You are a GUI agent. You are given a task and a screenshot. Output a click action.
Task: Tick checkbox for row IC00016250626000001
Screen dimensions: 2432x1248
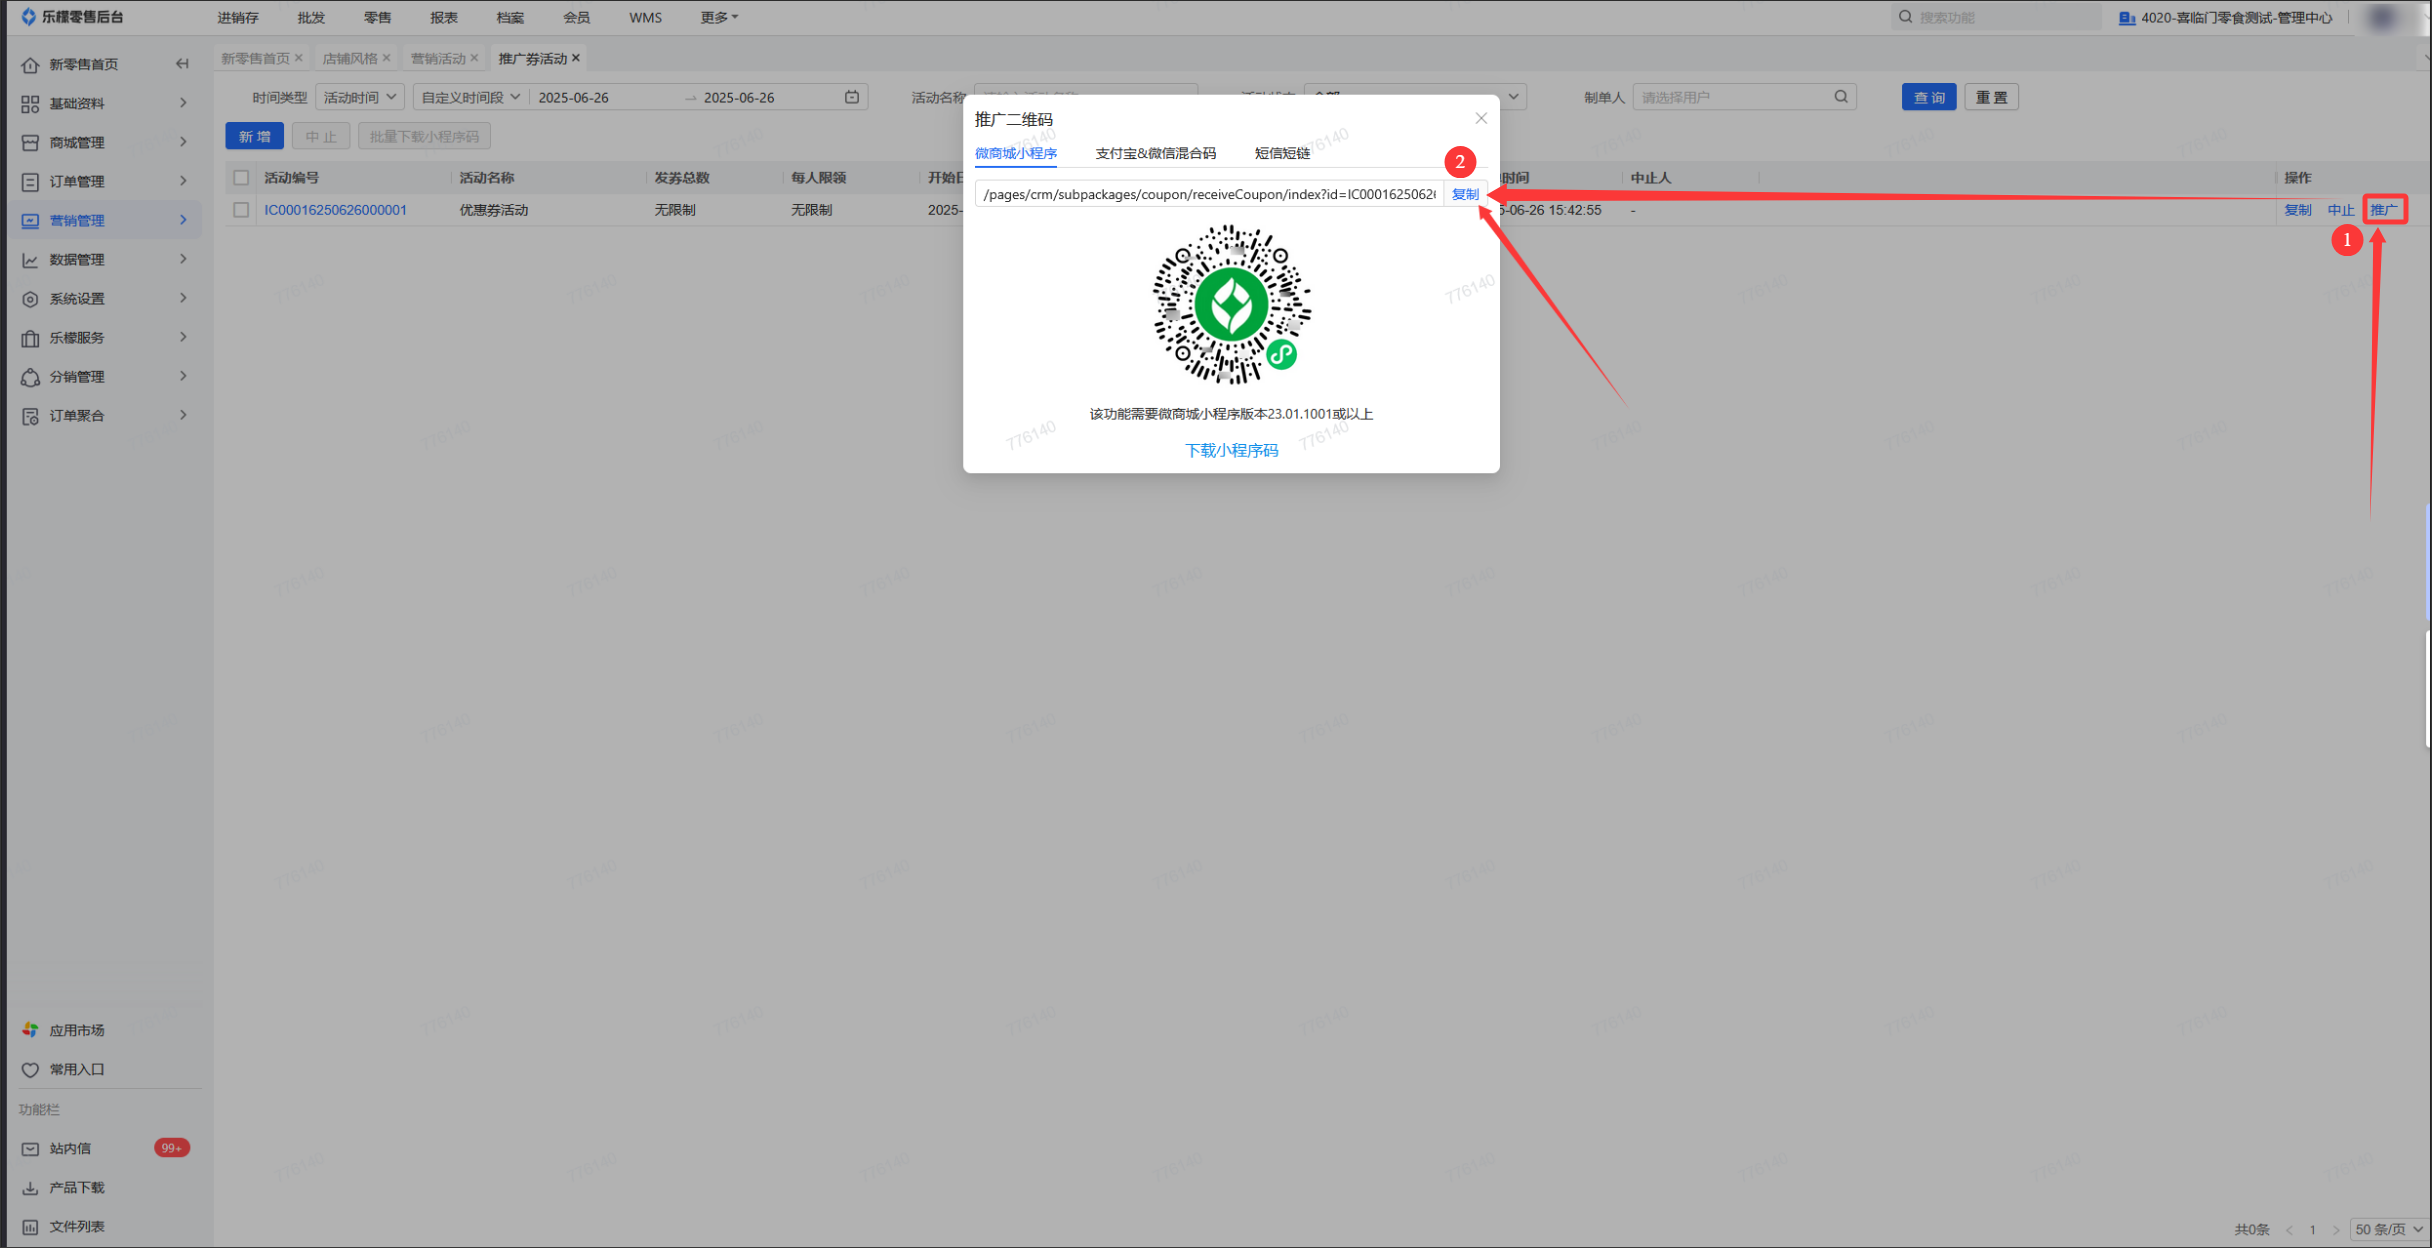coord(241,210)
